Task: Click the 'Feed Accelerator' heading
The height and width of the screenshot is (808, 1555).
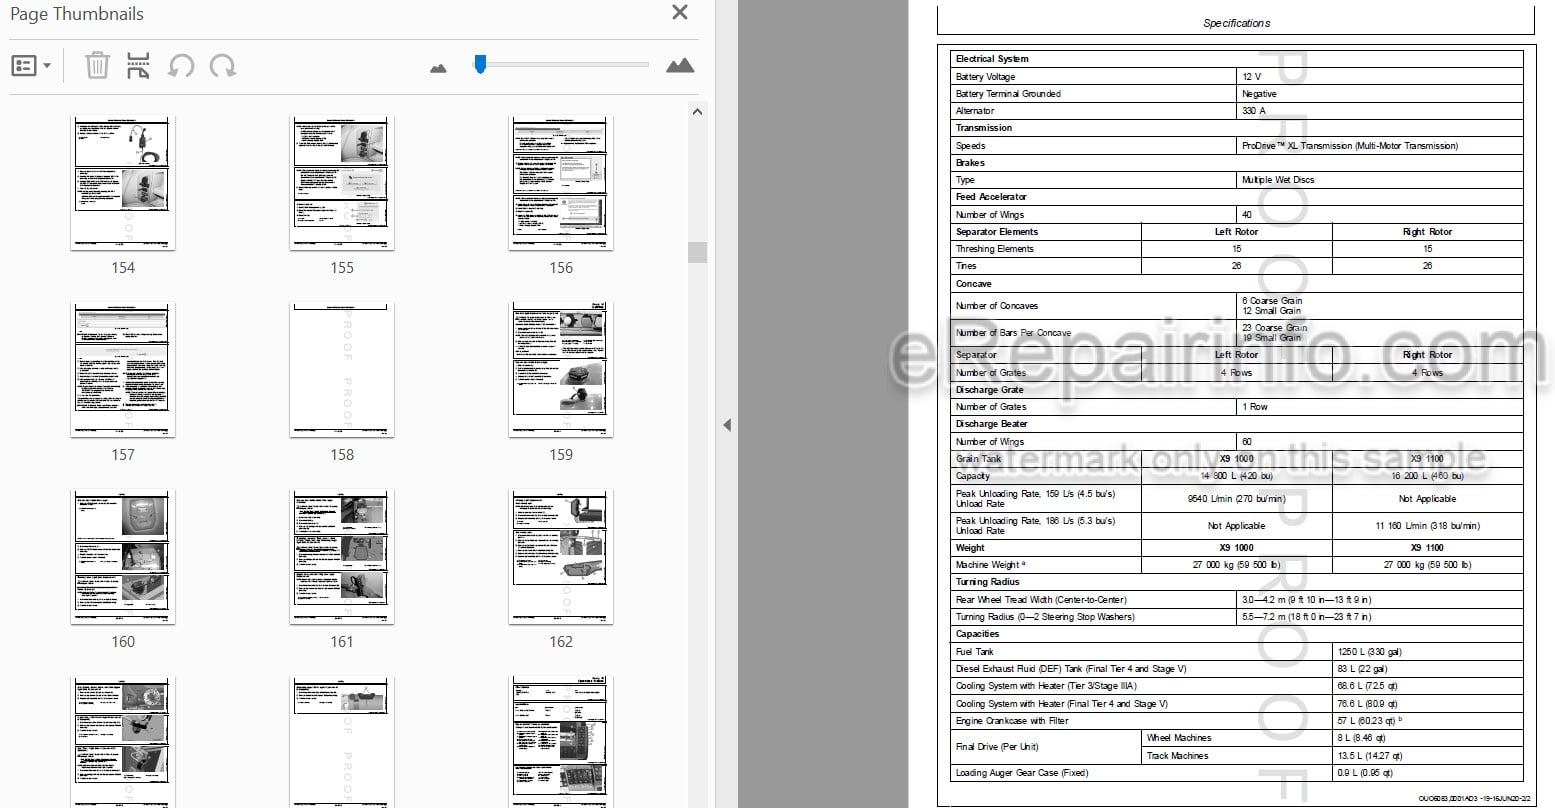Action: pos(991,197)
